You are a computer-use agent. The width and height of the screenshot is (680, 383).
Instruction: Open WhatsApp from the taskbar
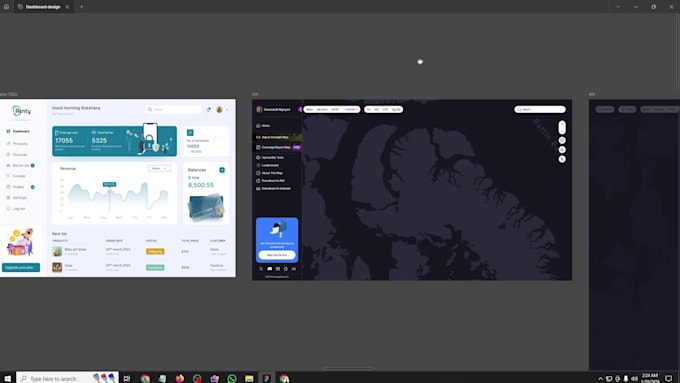pos(232,378)
